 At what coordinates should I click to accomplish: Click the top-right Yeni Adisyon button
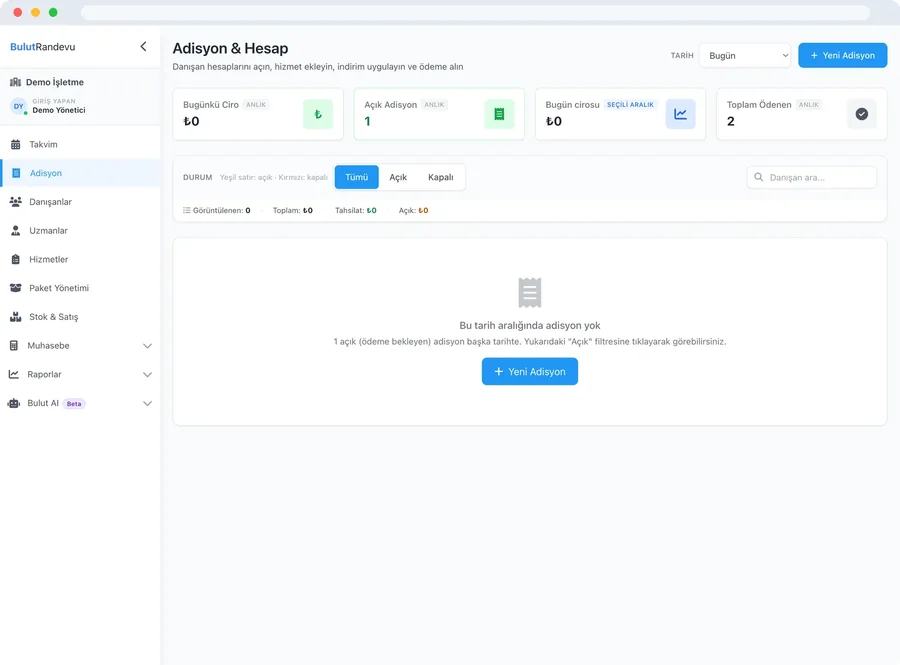(843, 56)
